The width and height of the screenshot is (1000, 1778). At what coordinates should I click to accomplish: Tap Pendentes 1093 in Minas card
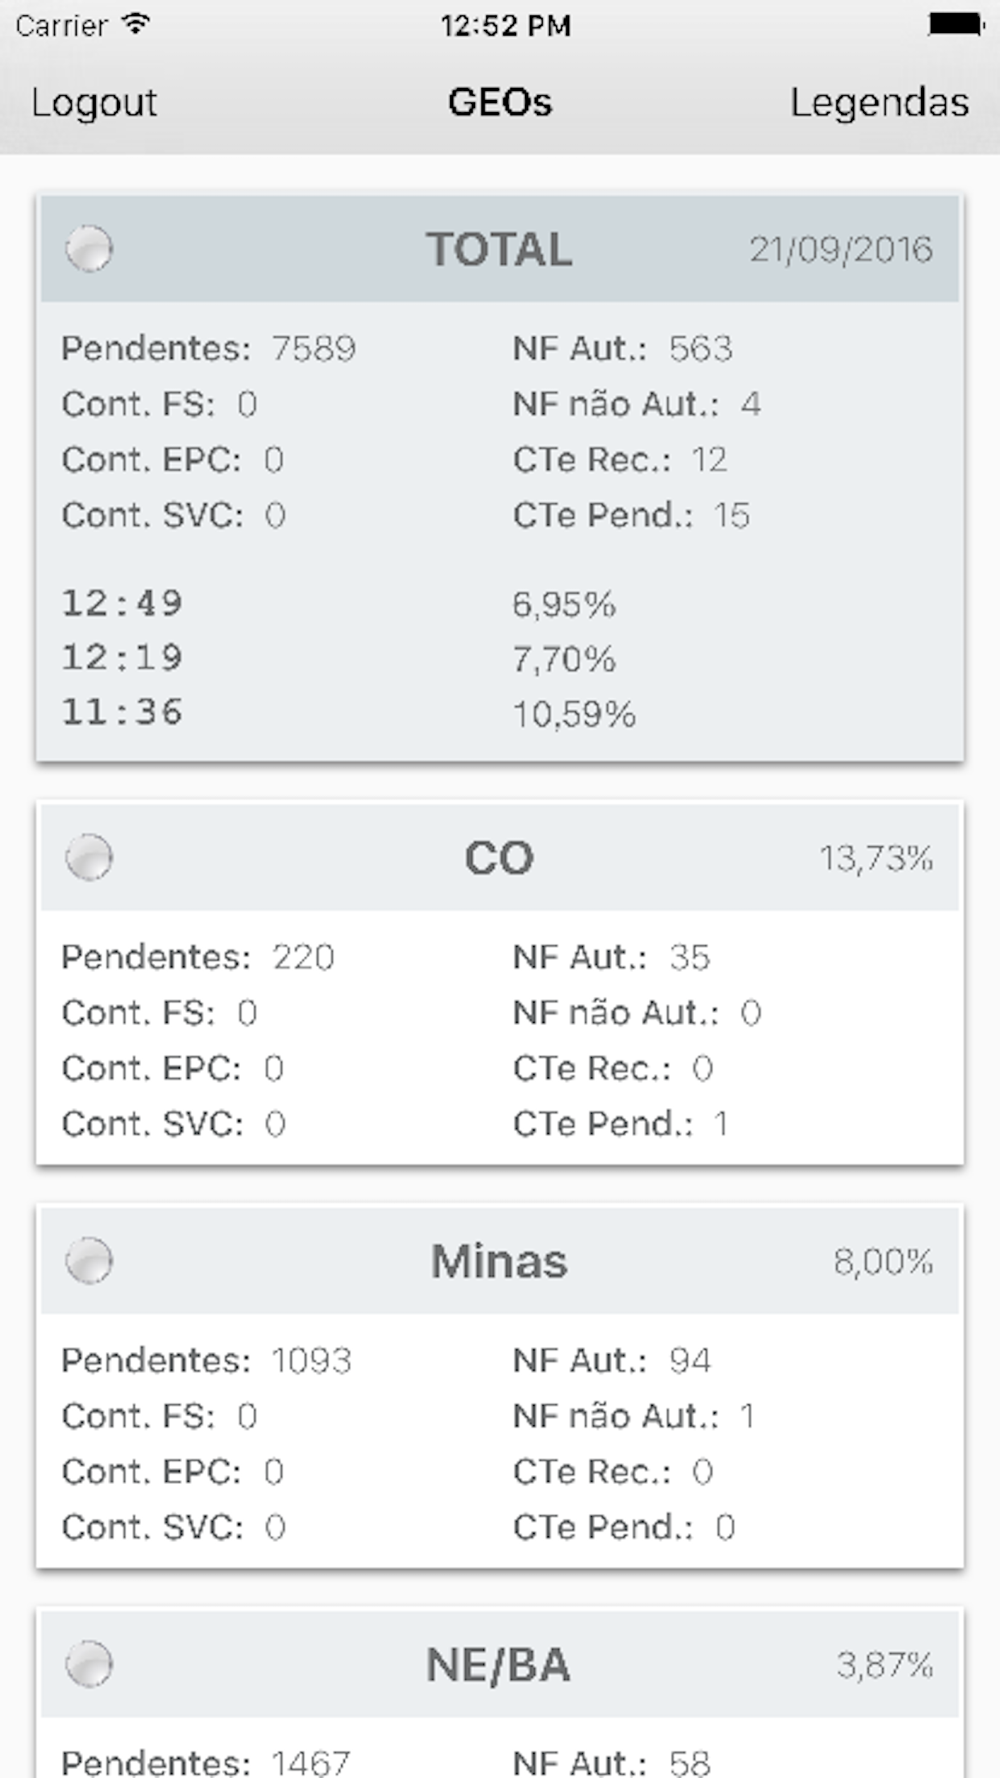(x=206, y=1360)
